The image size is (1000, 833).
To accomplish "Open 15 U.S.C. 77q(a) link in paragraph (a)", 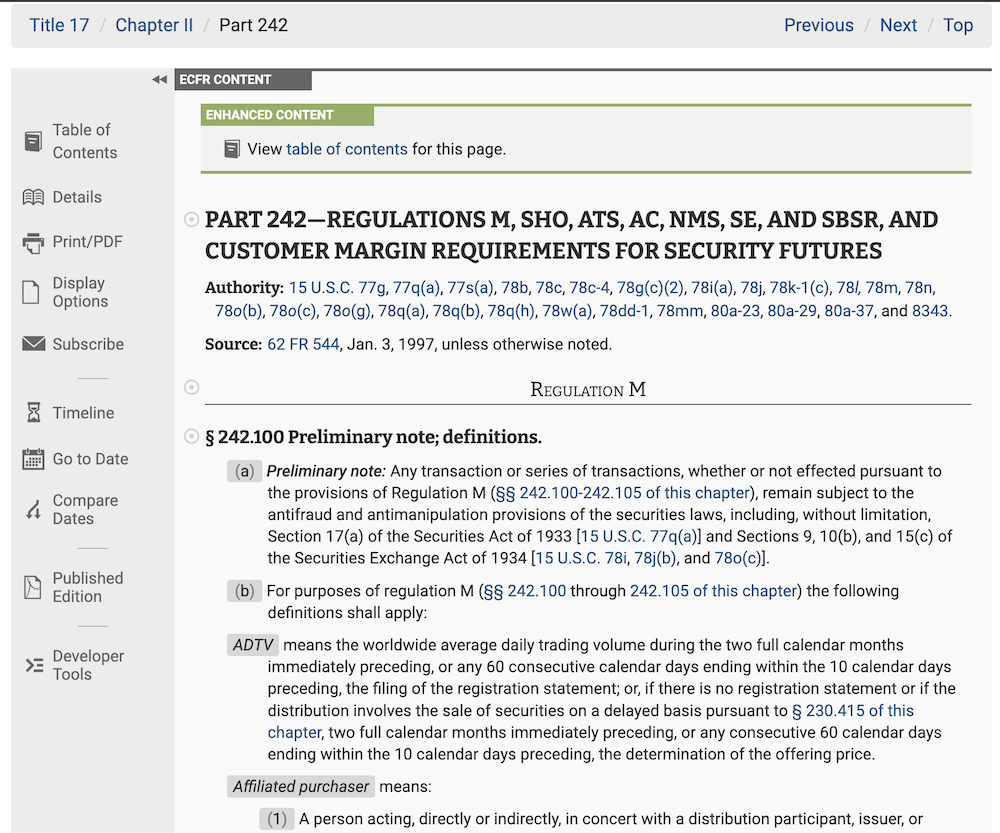I will pos(639,536).
